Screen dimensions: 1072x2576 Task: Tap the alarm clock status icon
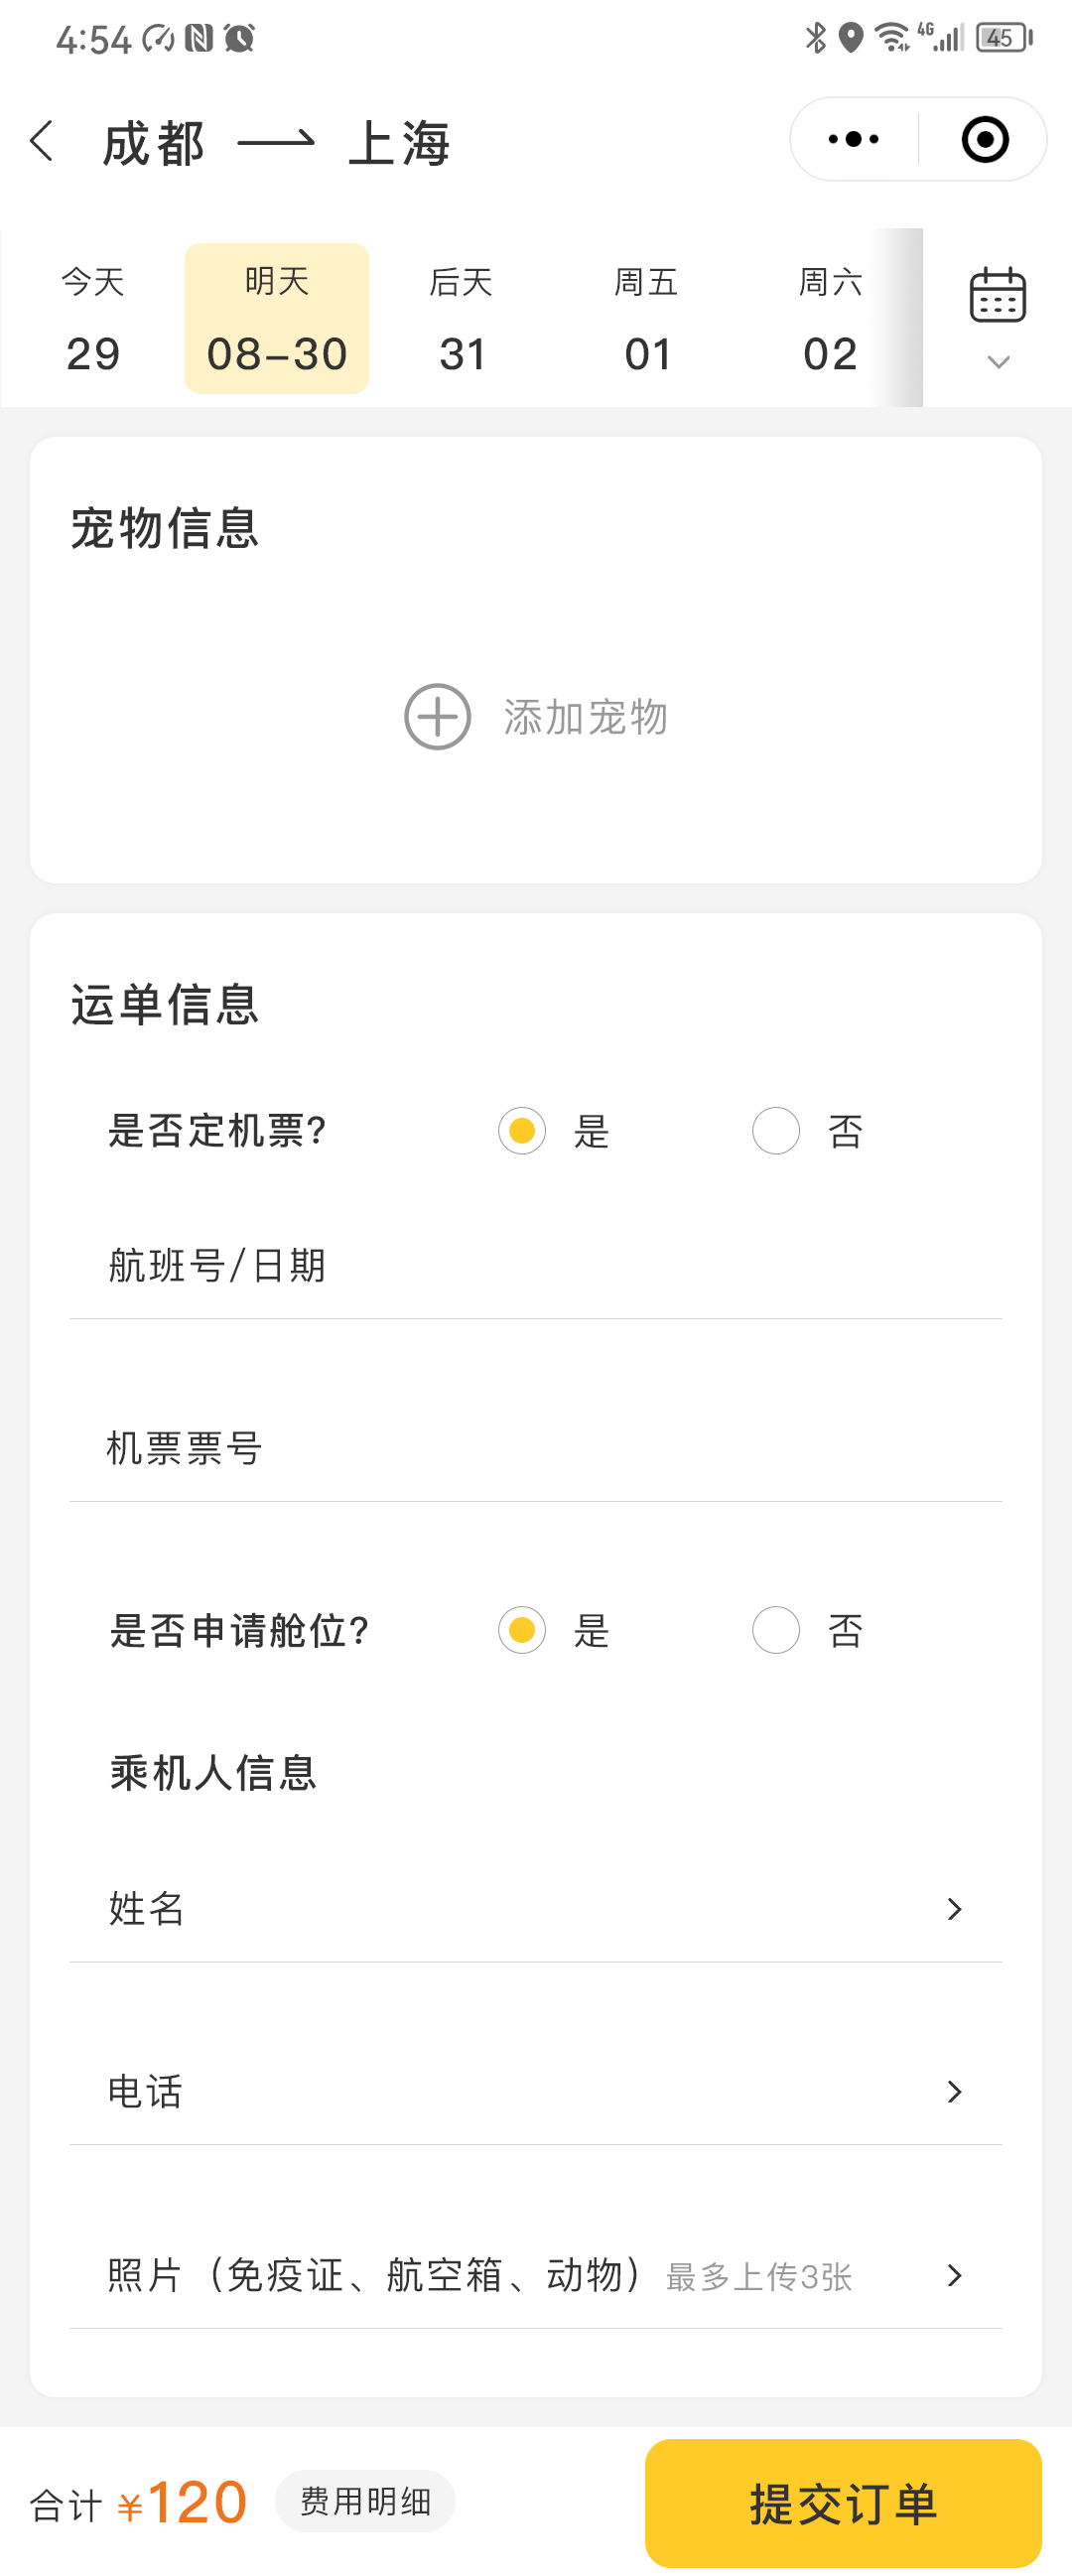[x=239, y=38]
